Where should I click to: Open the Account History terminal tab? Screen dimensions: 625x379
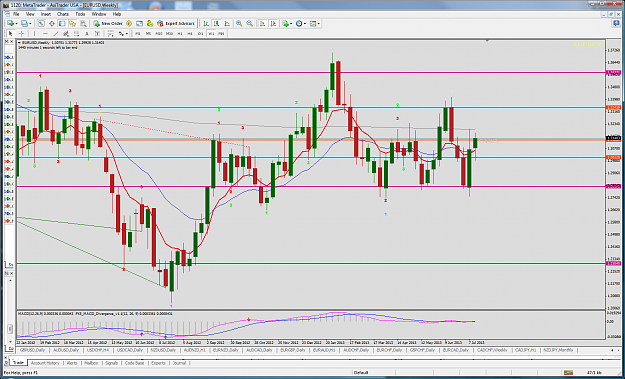(x=45, y=363)
